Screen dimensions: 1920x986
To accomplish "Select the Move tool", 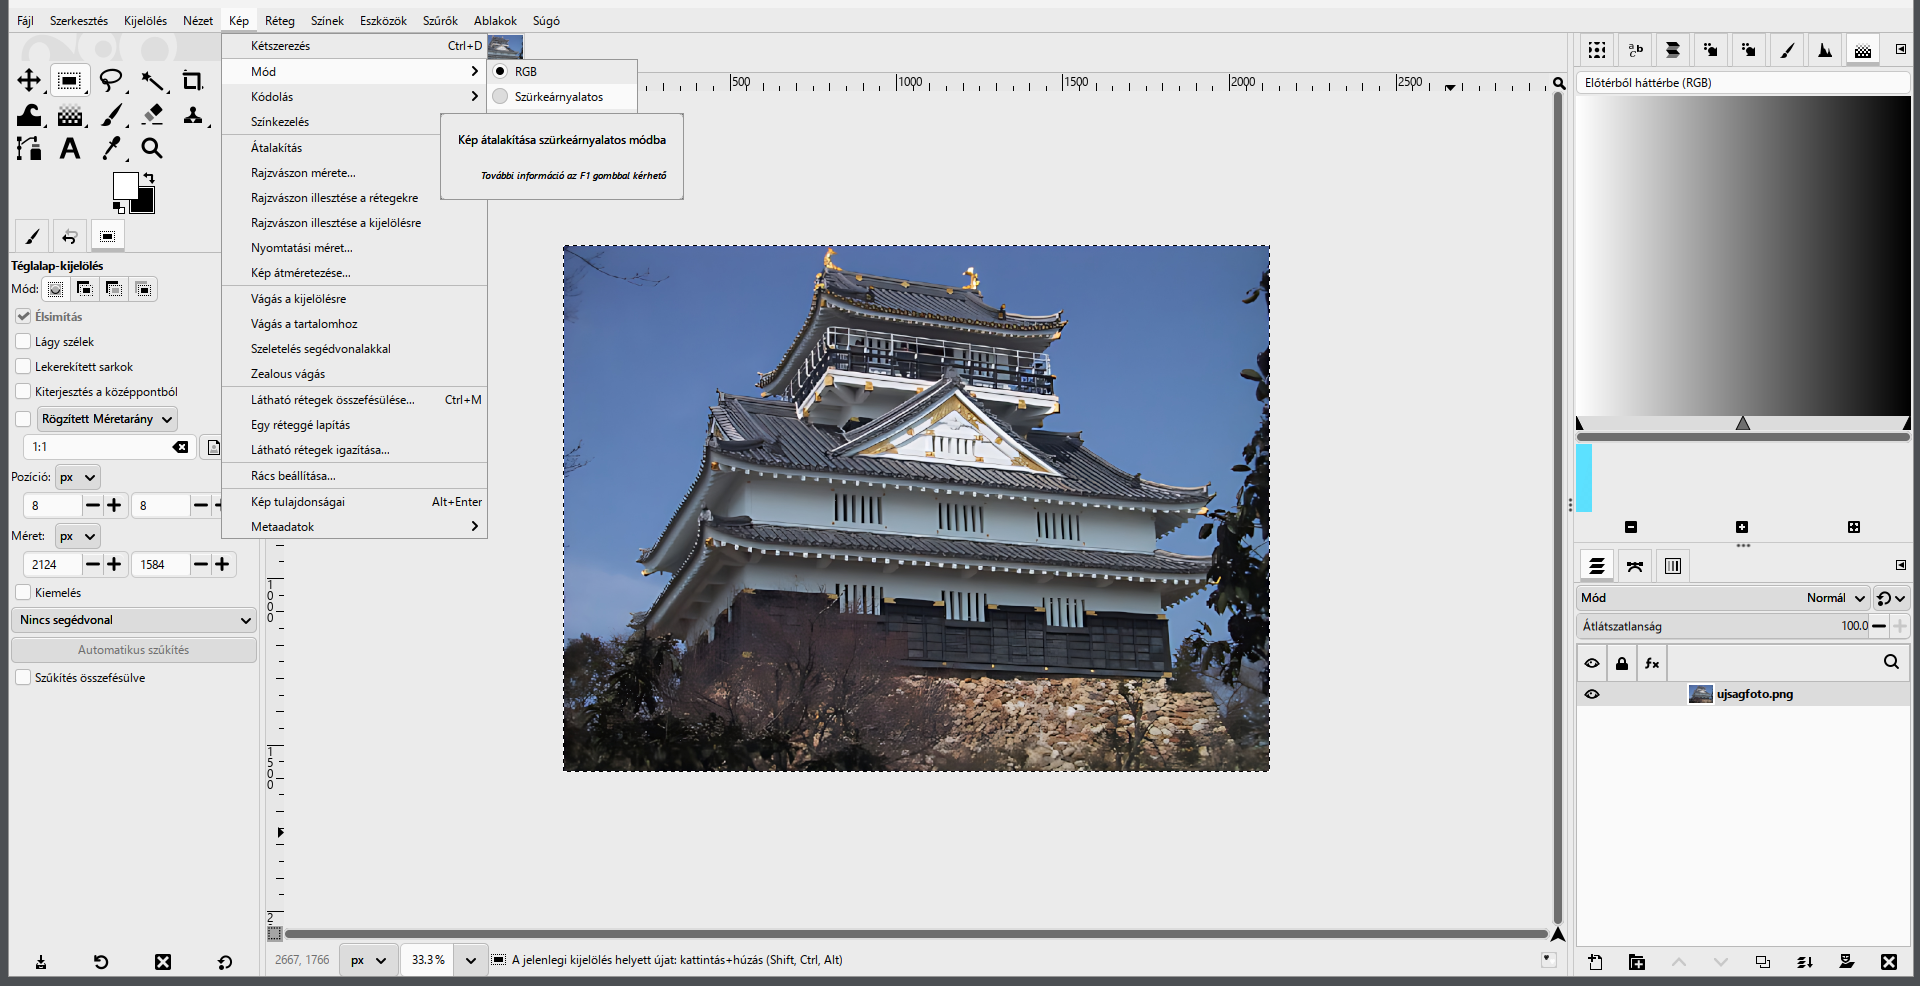I will [29, 81].
